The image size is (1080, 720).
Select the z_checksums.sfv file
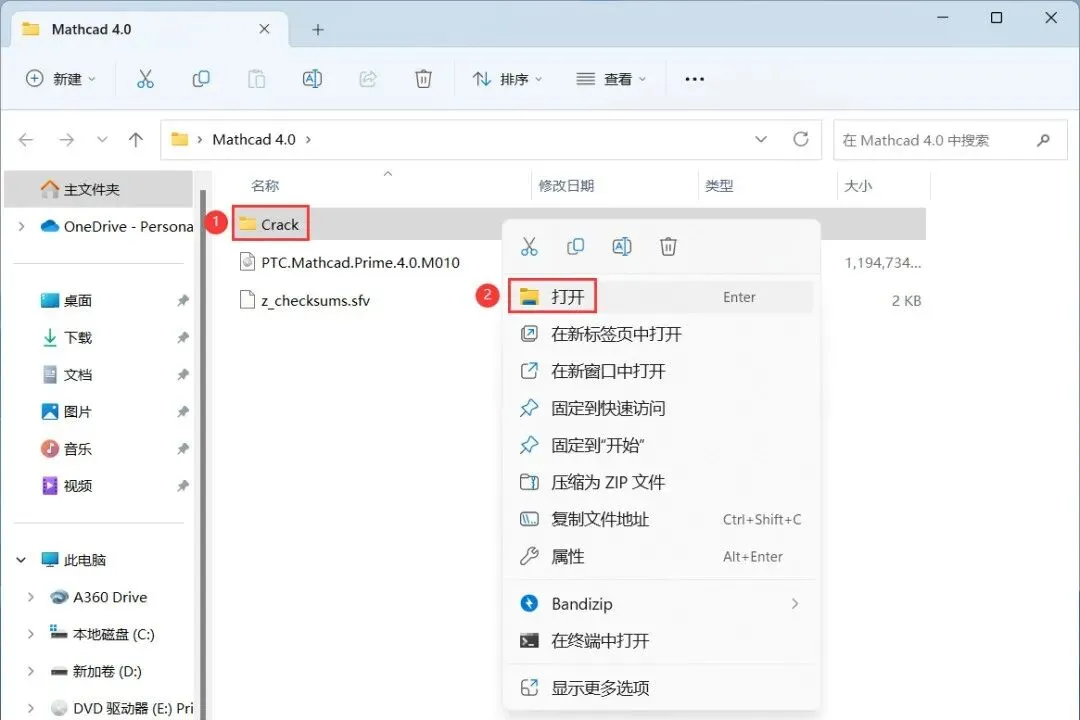[x=305, y=300]
